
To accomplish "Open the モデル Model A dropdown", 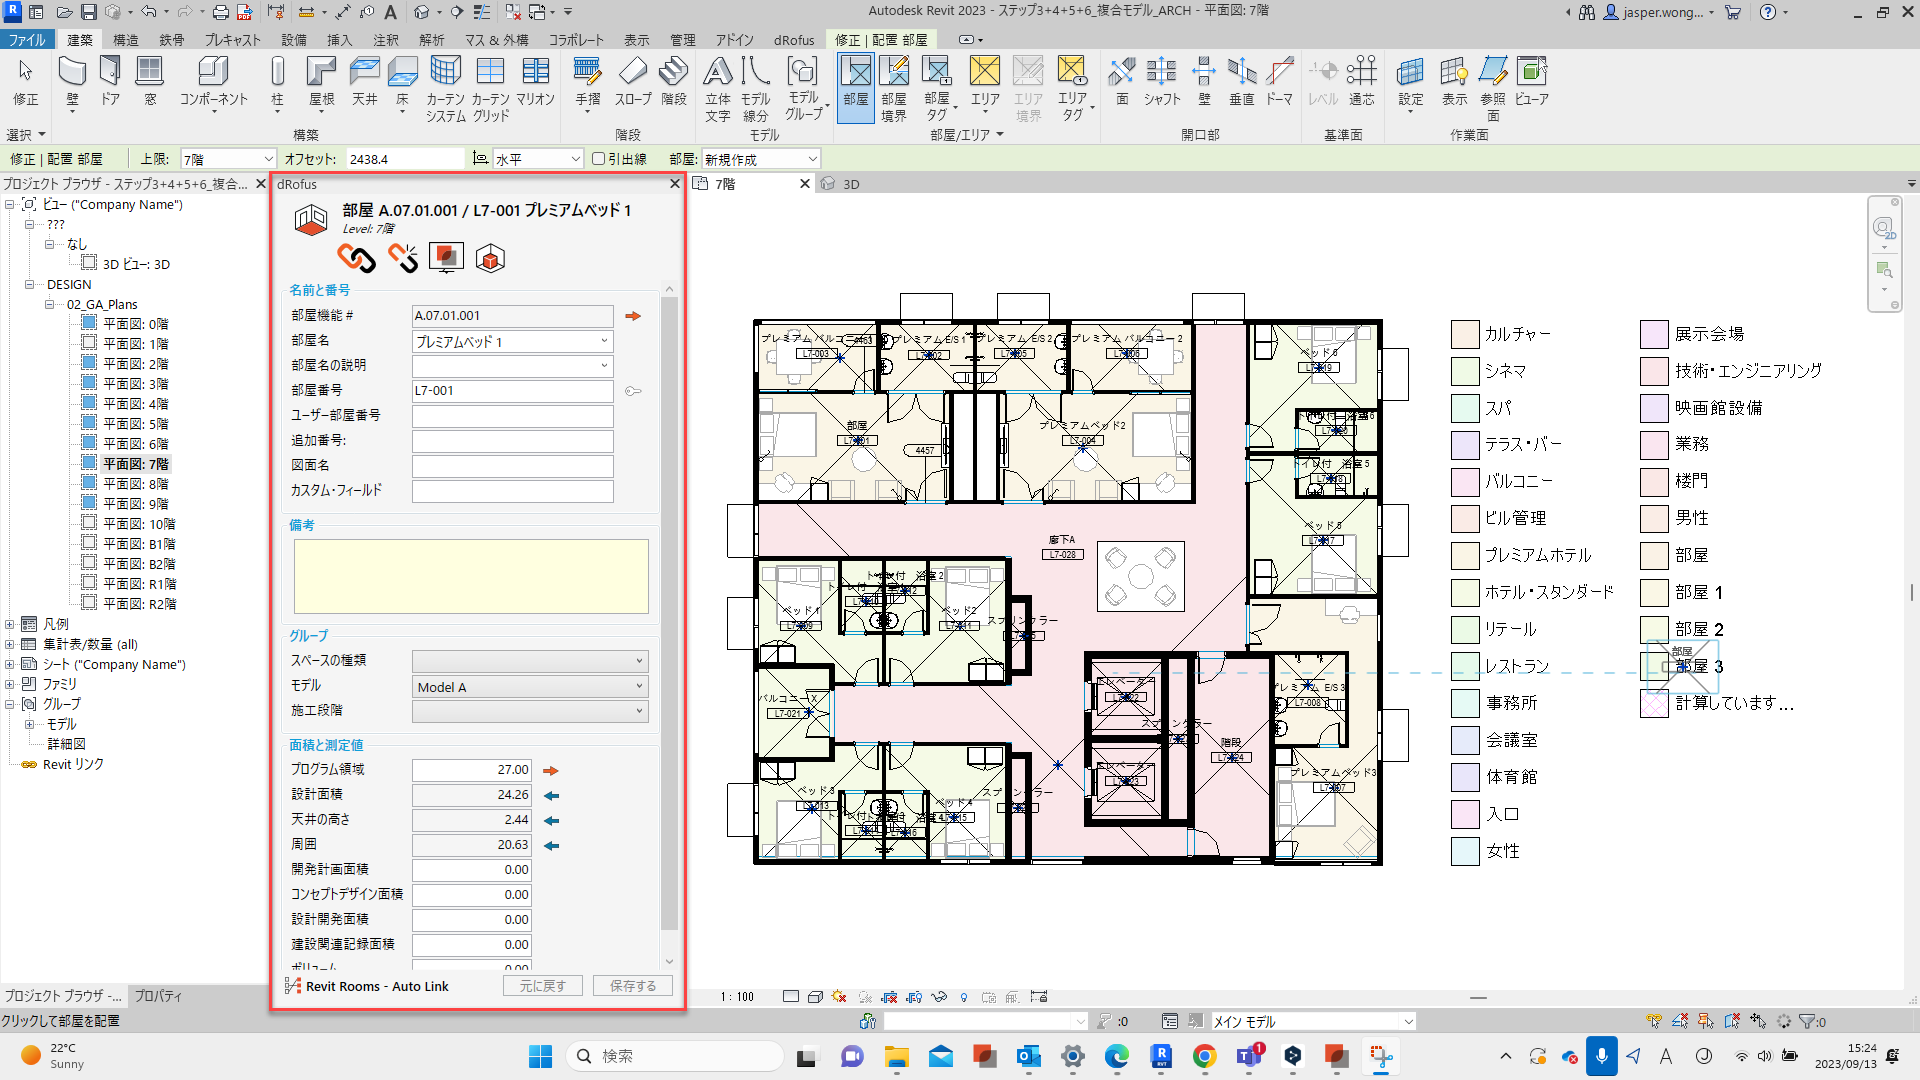I will coord(530,687).
